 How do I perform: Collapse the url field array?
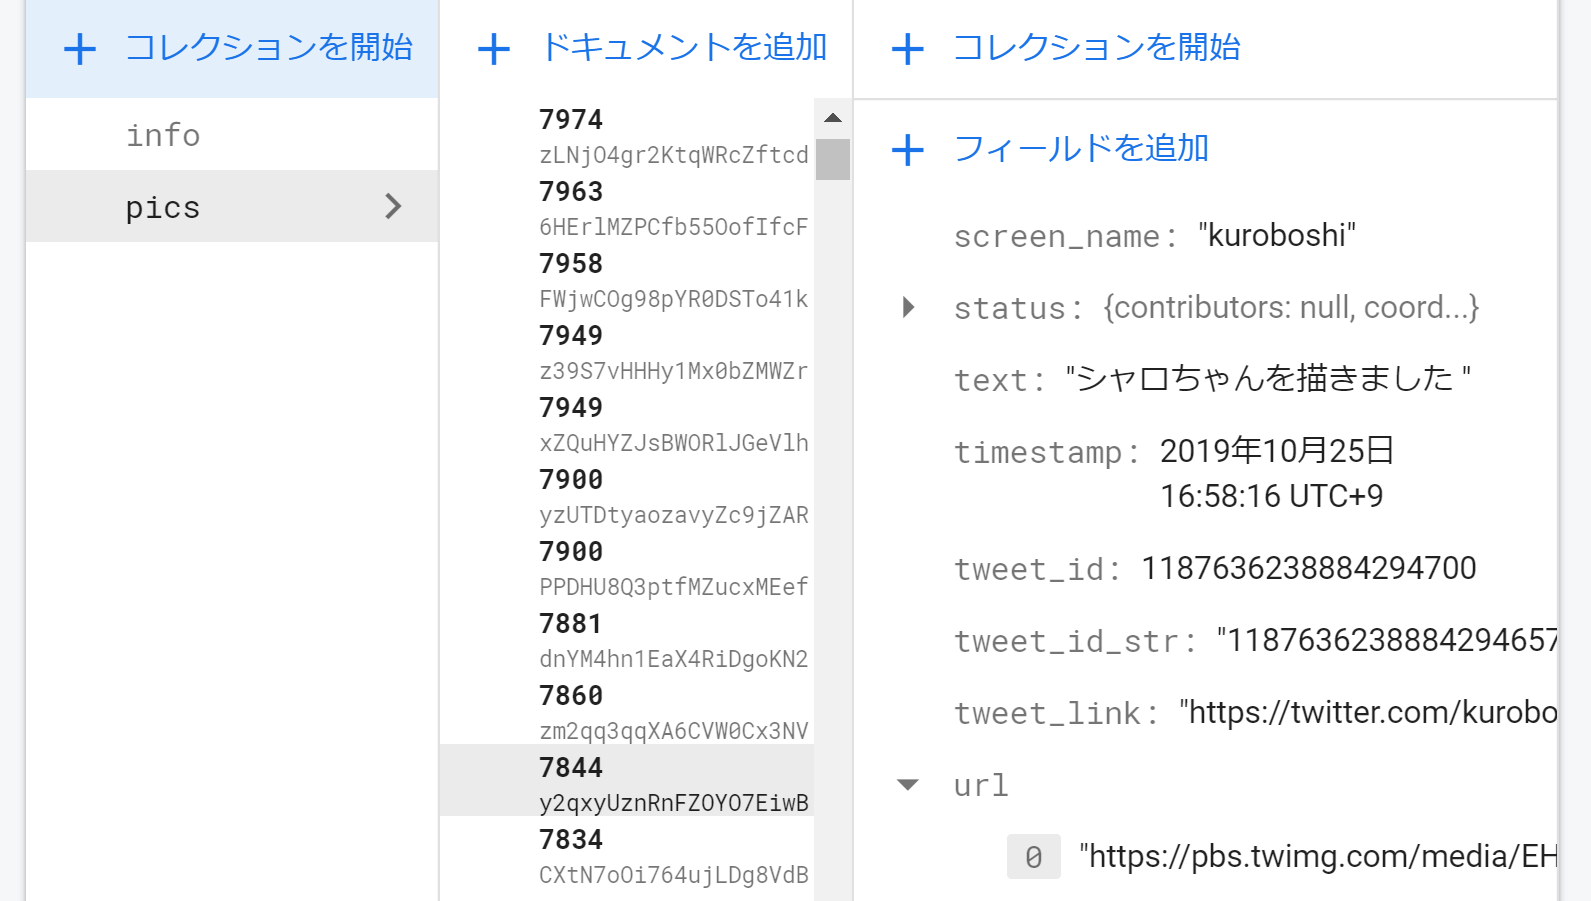908,785
